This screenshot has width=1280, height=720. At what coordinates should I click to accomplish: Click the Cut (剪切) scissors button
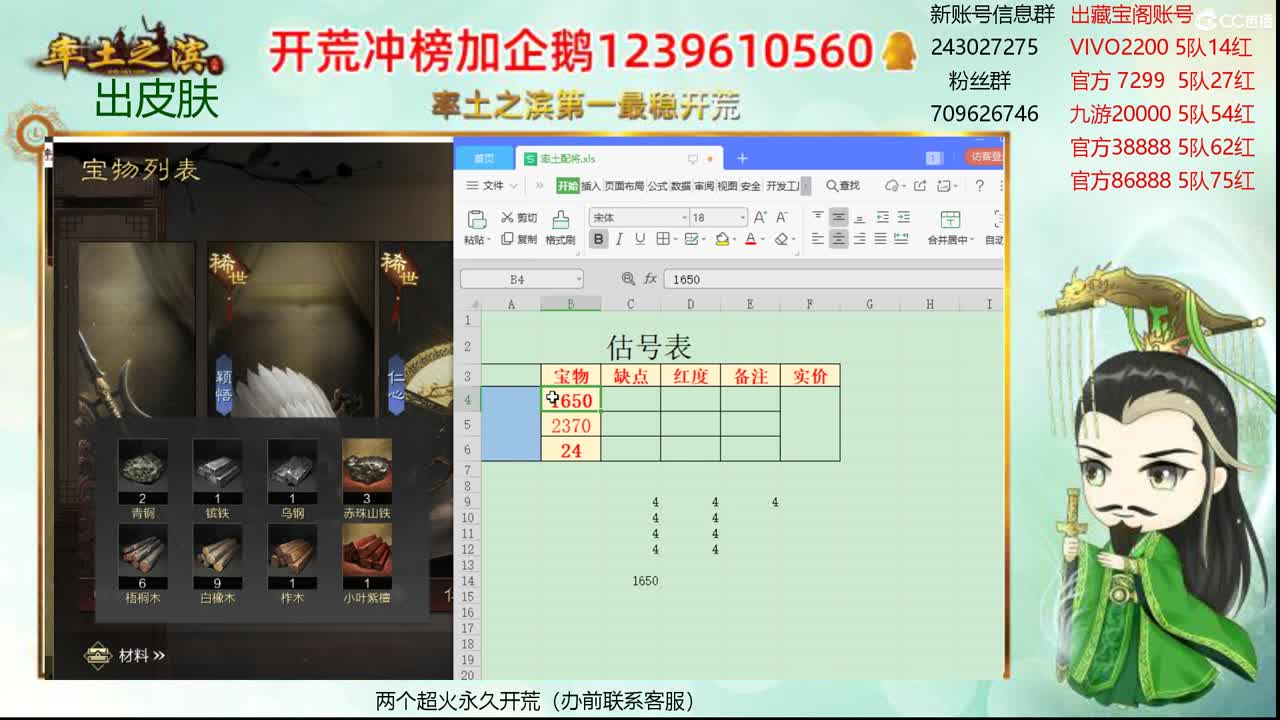[x=519, y=218]
